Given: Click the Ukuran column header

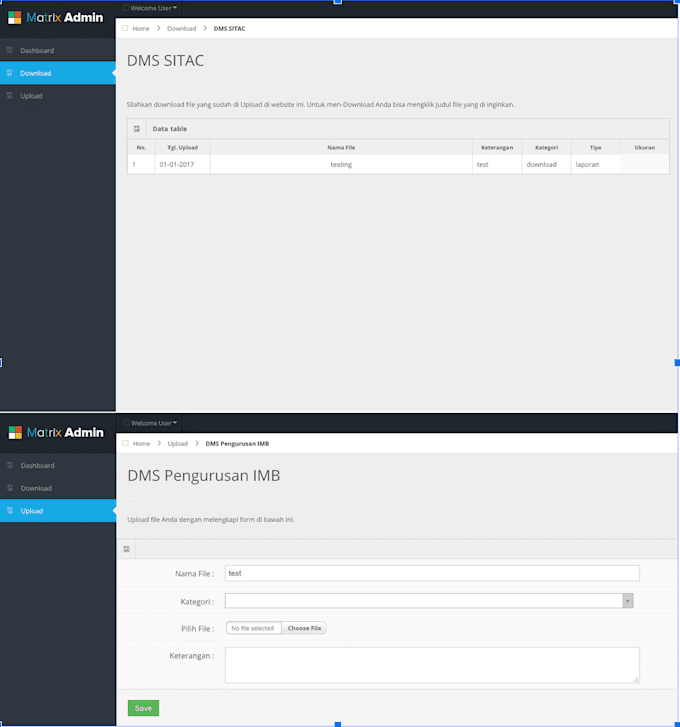Looking at the screenshot, I should (645, 147).
